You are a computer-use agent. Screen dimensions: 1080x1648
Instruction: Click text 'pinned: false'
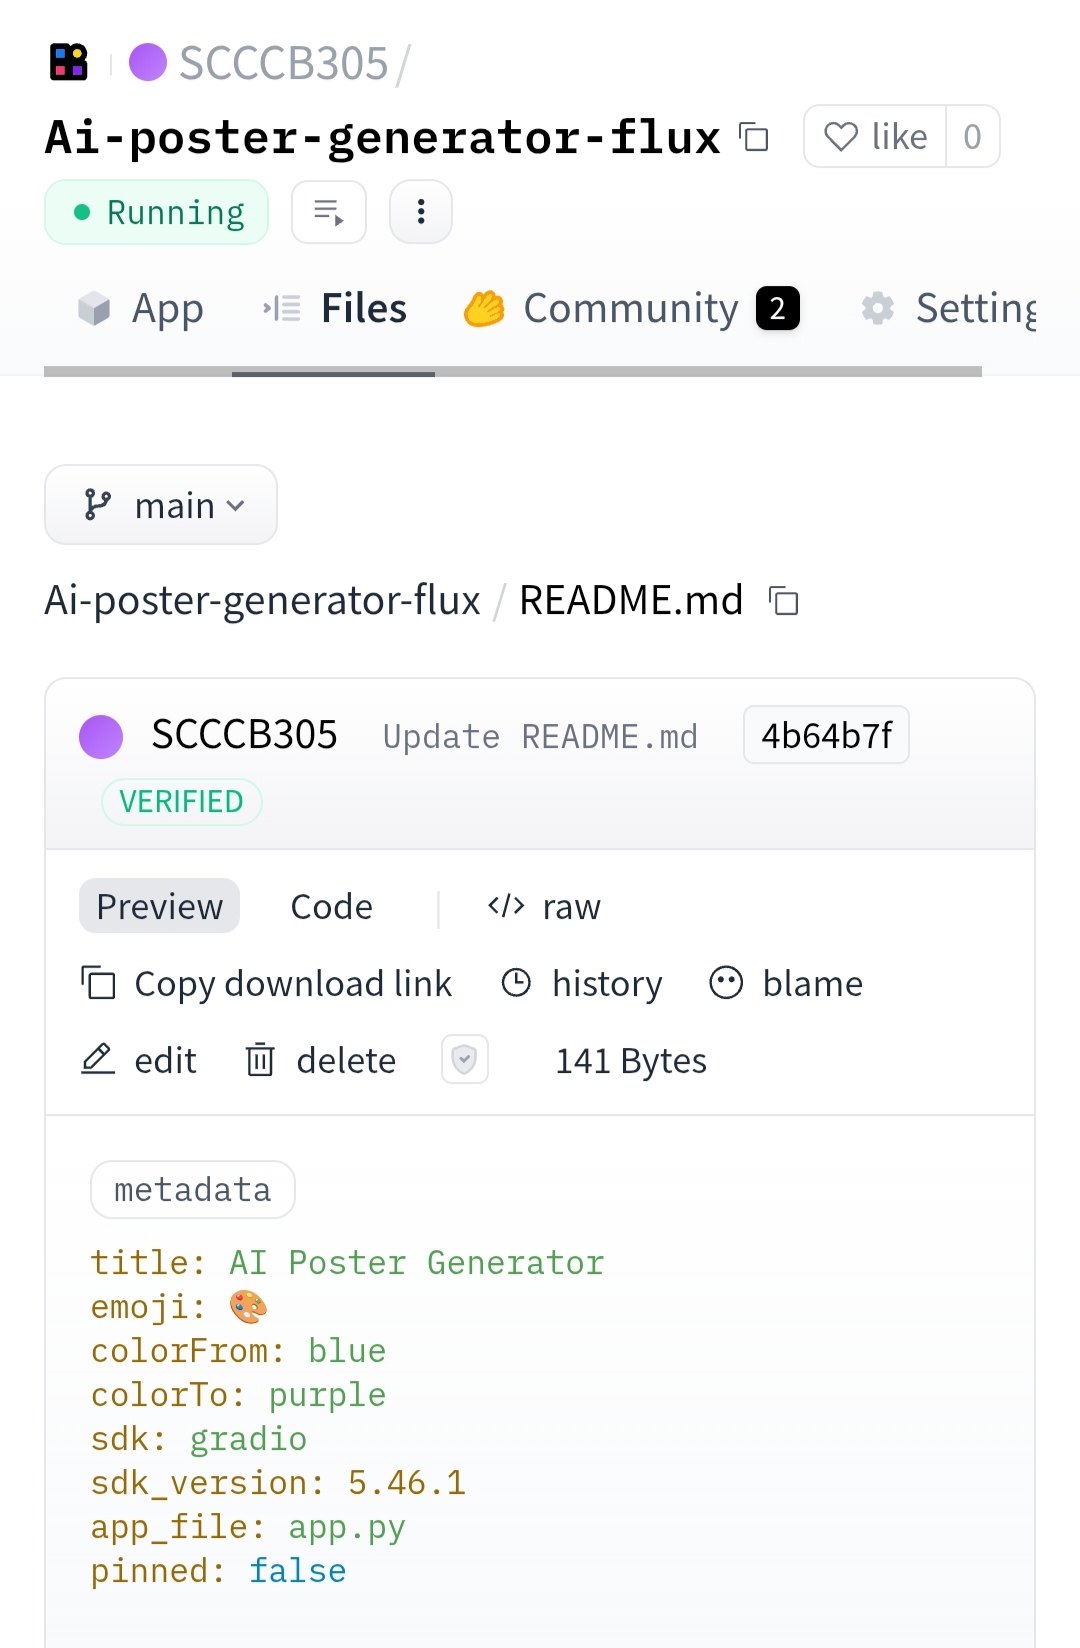218,1570
